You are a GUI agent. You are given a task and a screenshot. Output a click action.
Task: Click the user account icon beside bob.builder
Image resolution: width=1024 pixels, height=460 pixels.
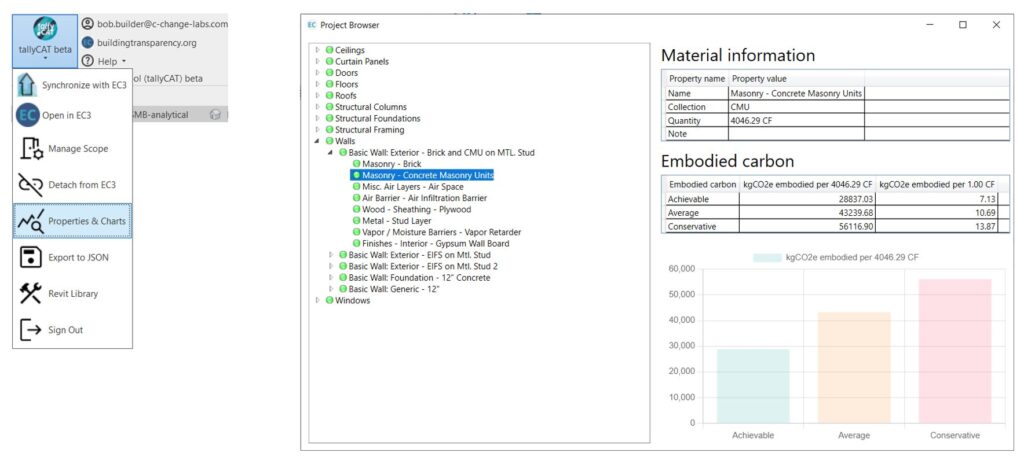(x=88, y=24)
